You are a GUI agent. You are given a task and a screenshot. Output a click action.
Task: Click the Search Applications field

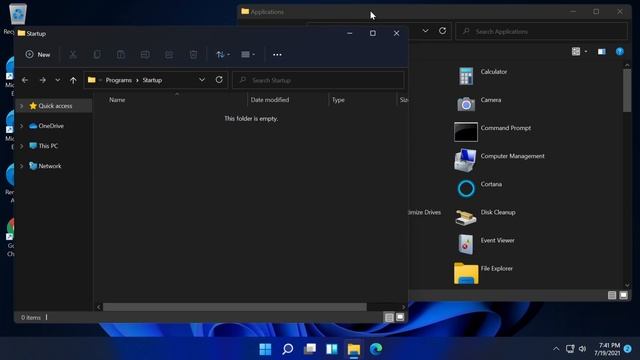coord(541,31)
